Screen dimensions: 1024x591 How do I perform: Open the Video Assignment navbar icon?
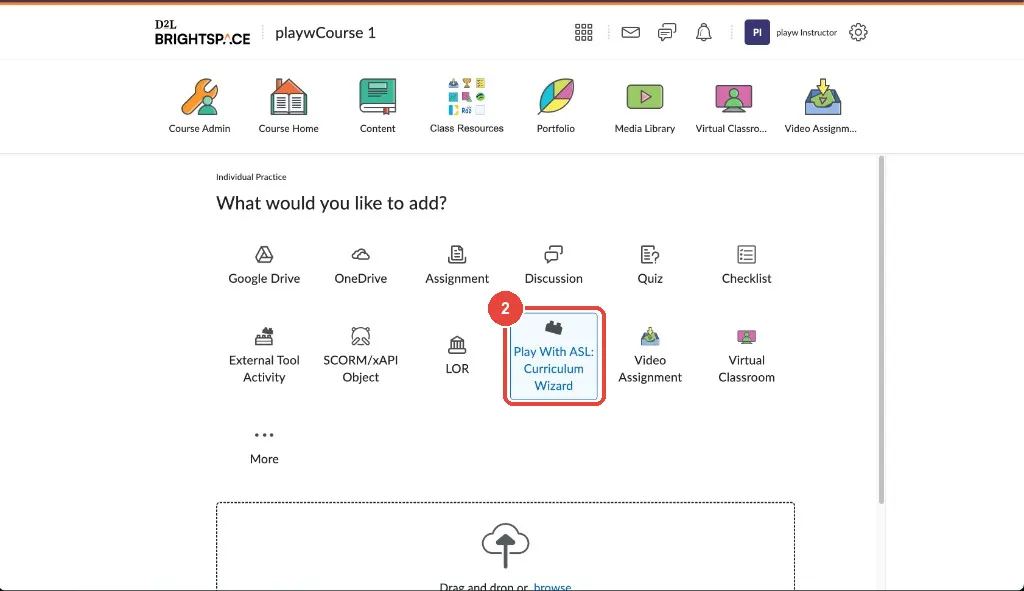[820, 106]
